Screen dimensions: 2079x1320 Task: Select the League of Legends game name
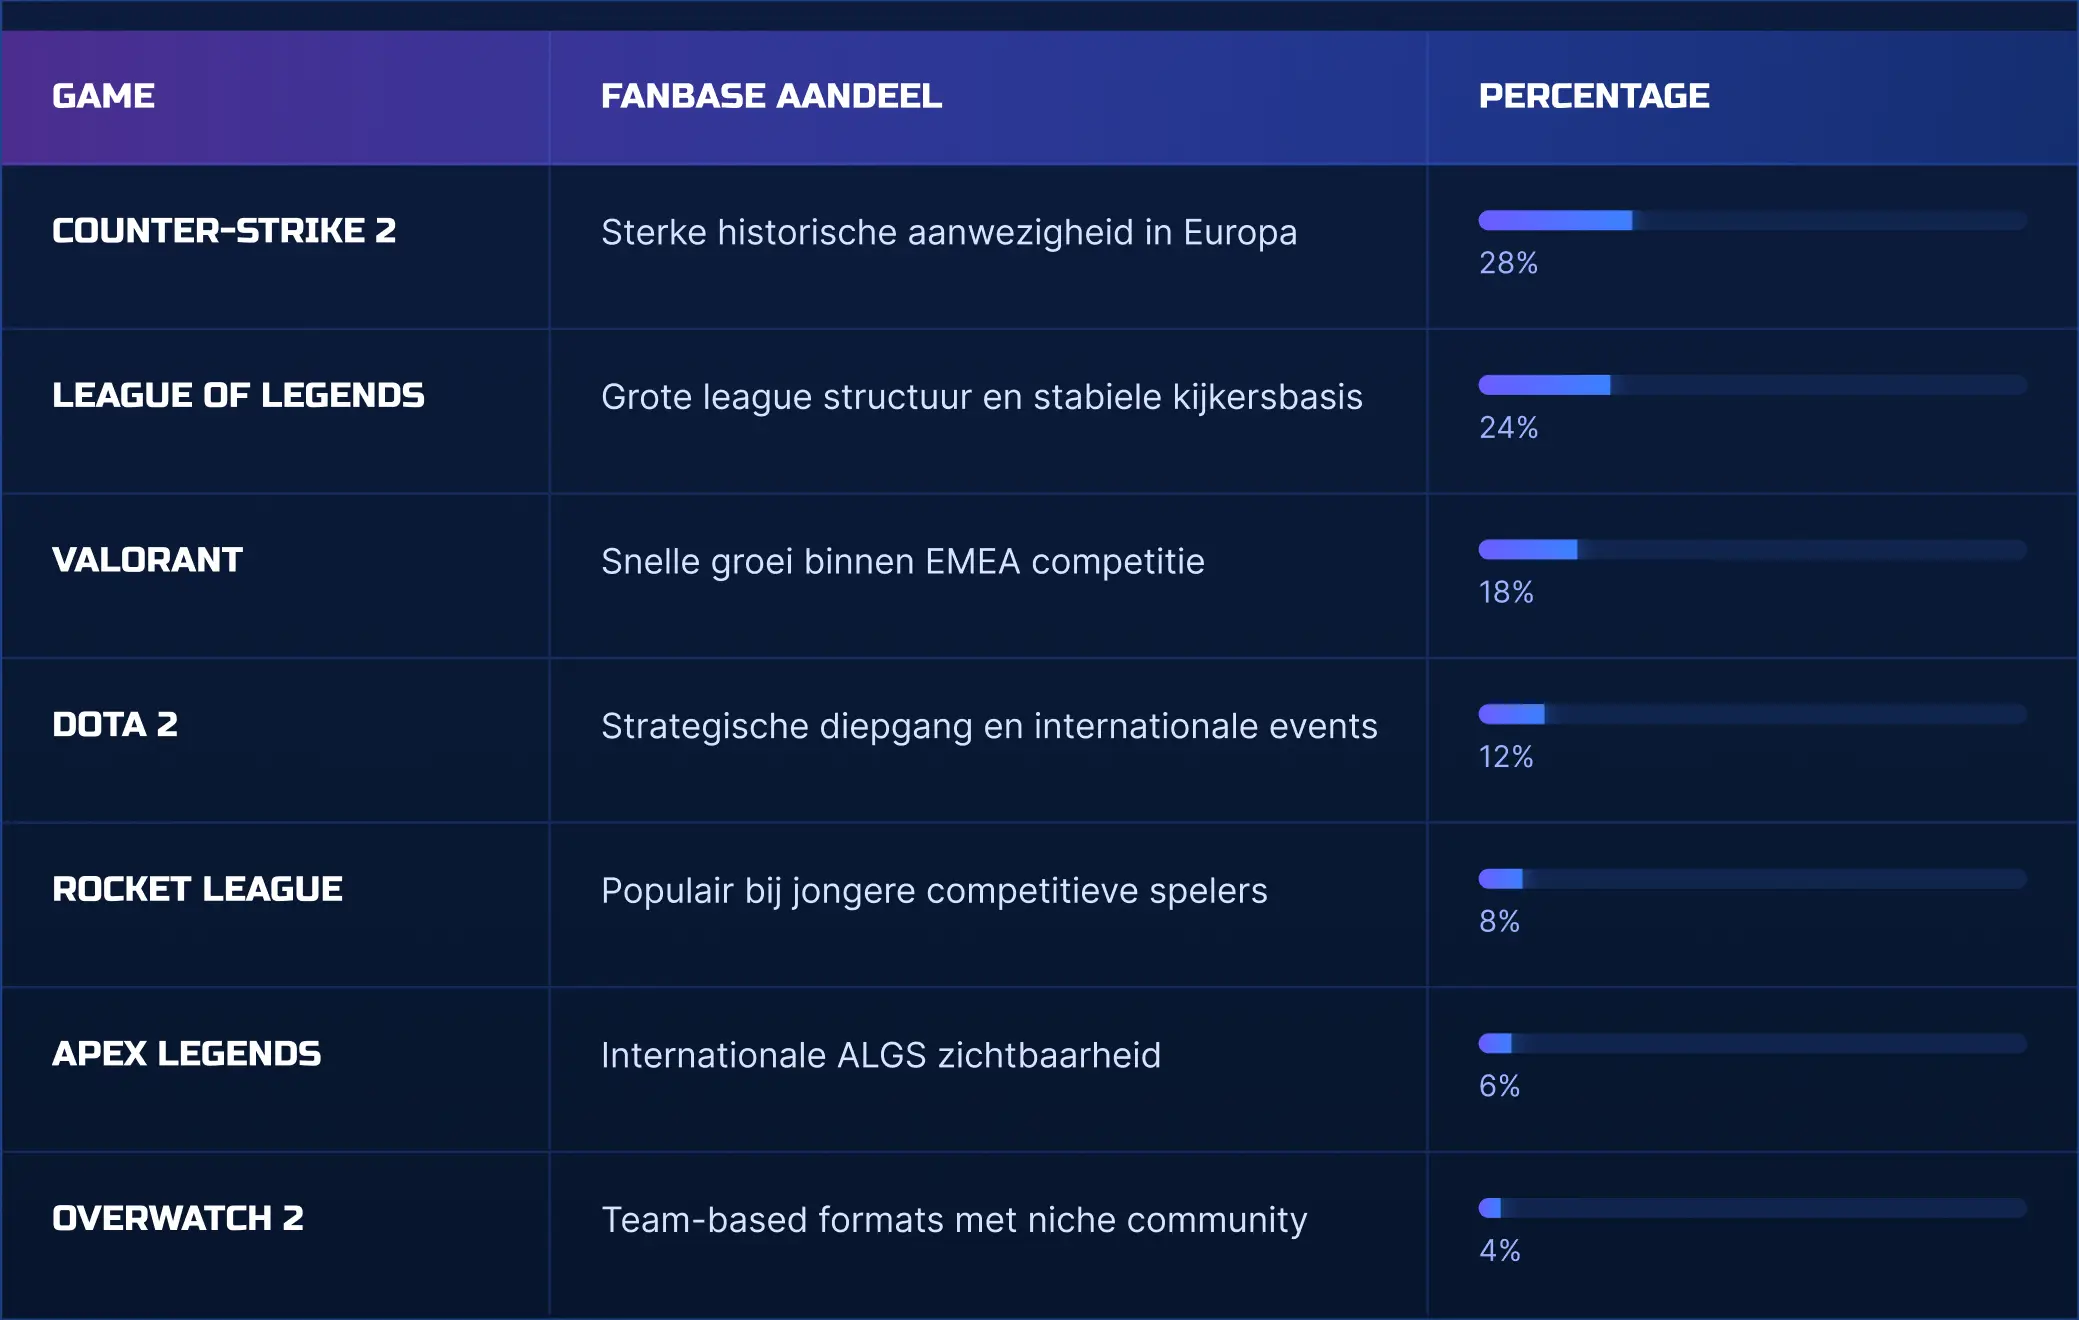[238, 396]
